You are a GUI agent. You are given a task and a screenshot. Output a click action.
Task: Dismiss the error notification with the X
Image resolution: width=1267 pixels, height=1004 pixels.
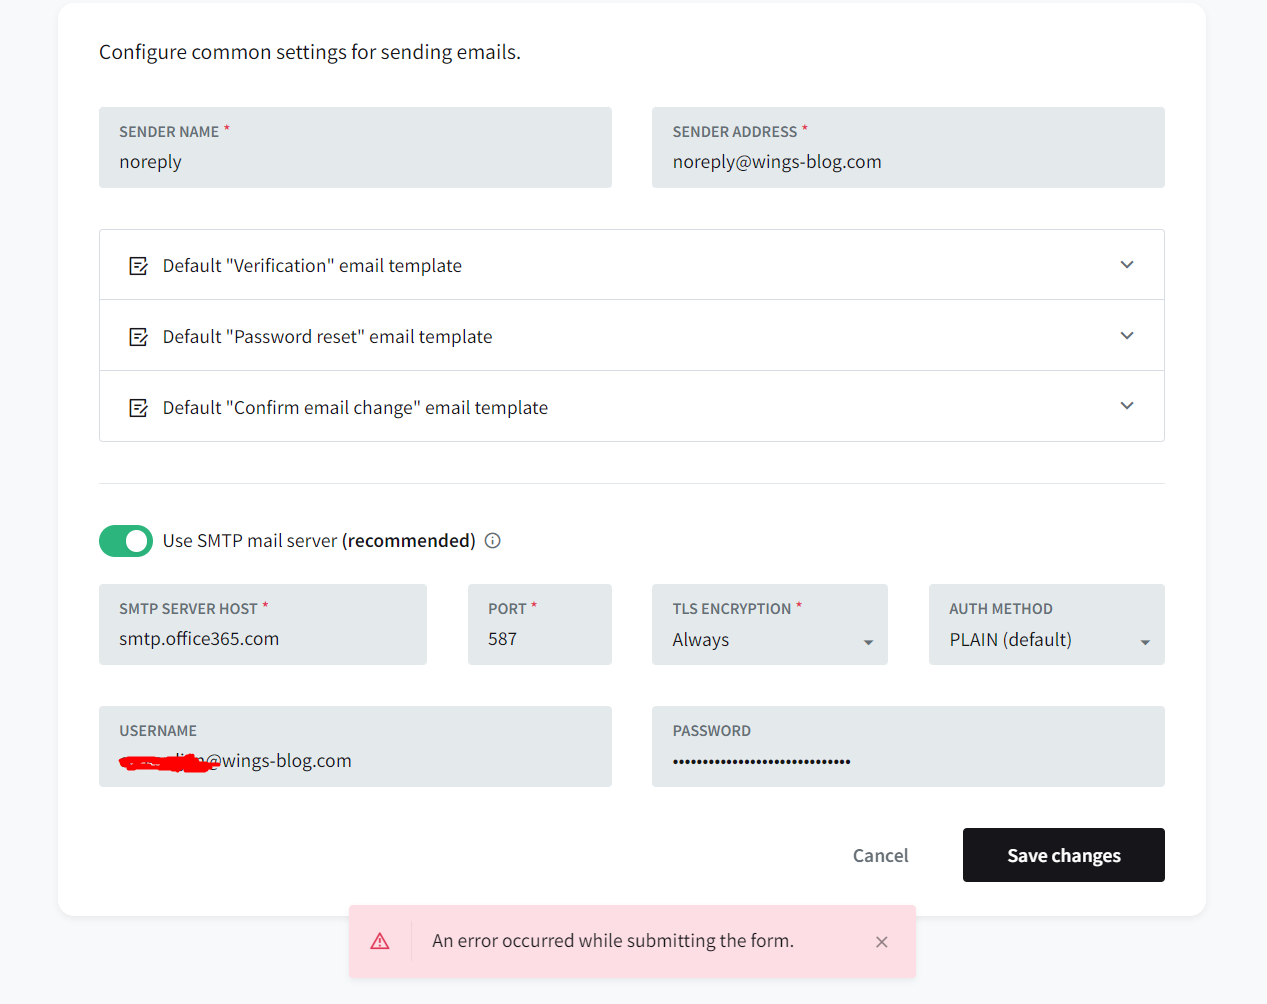point(881,941)
